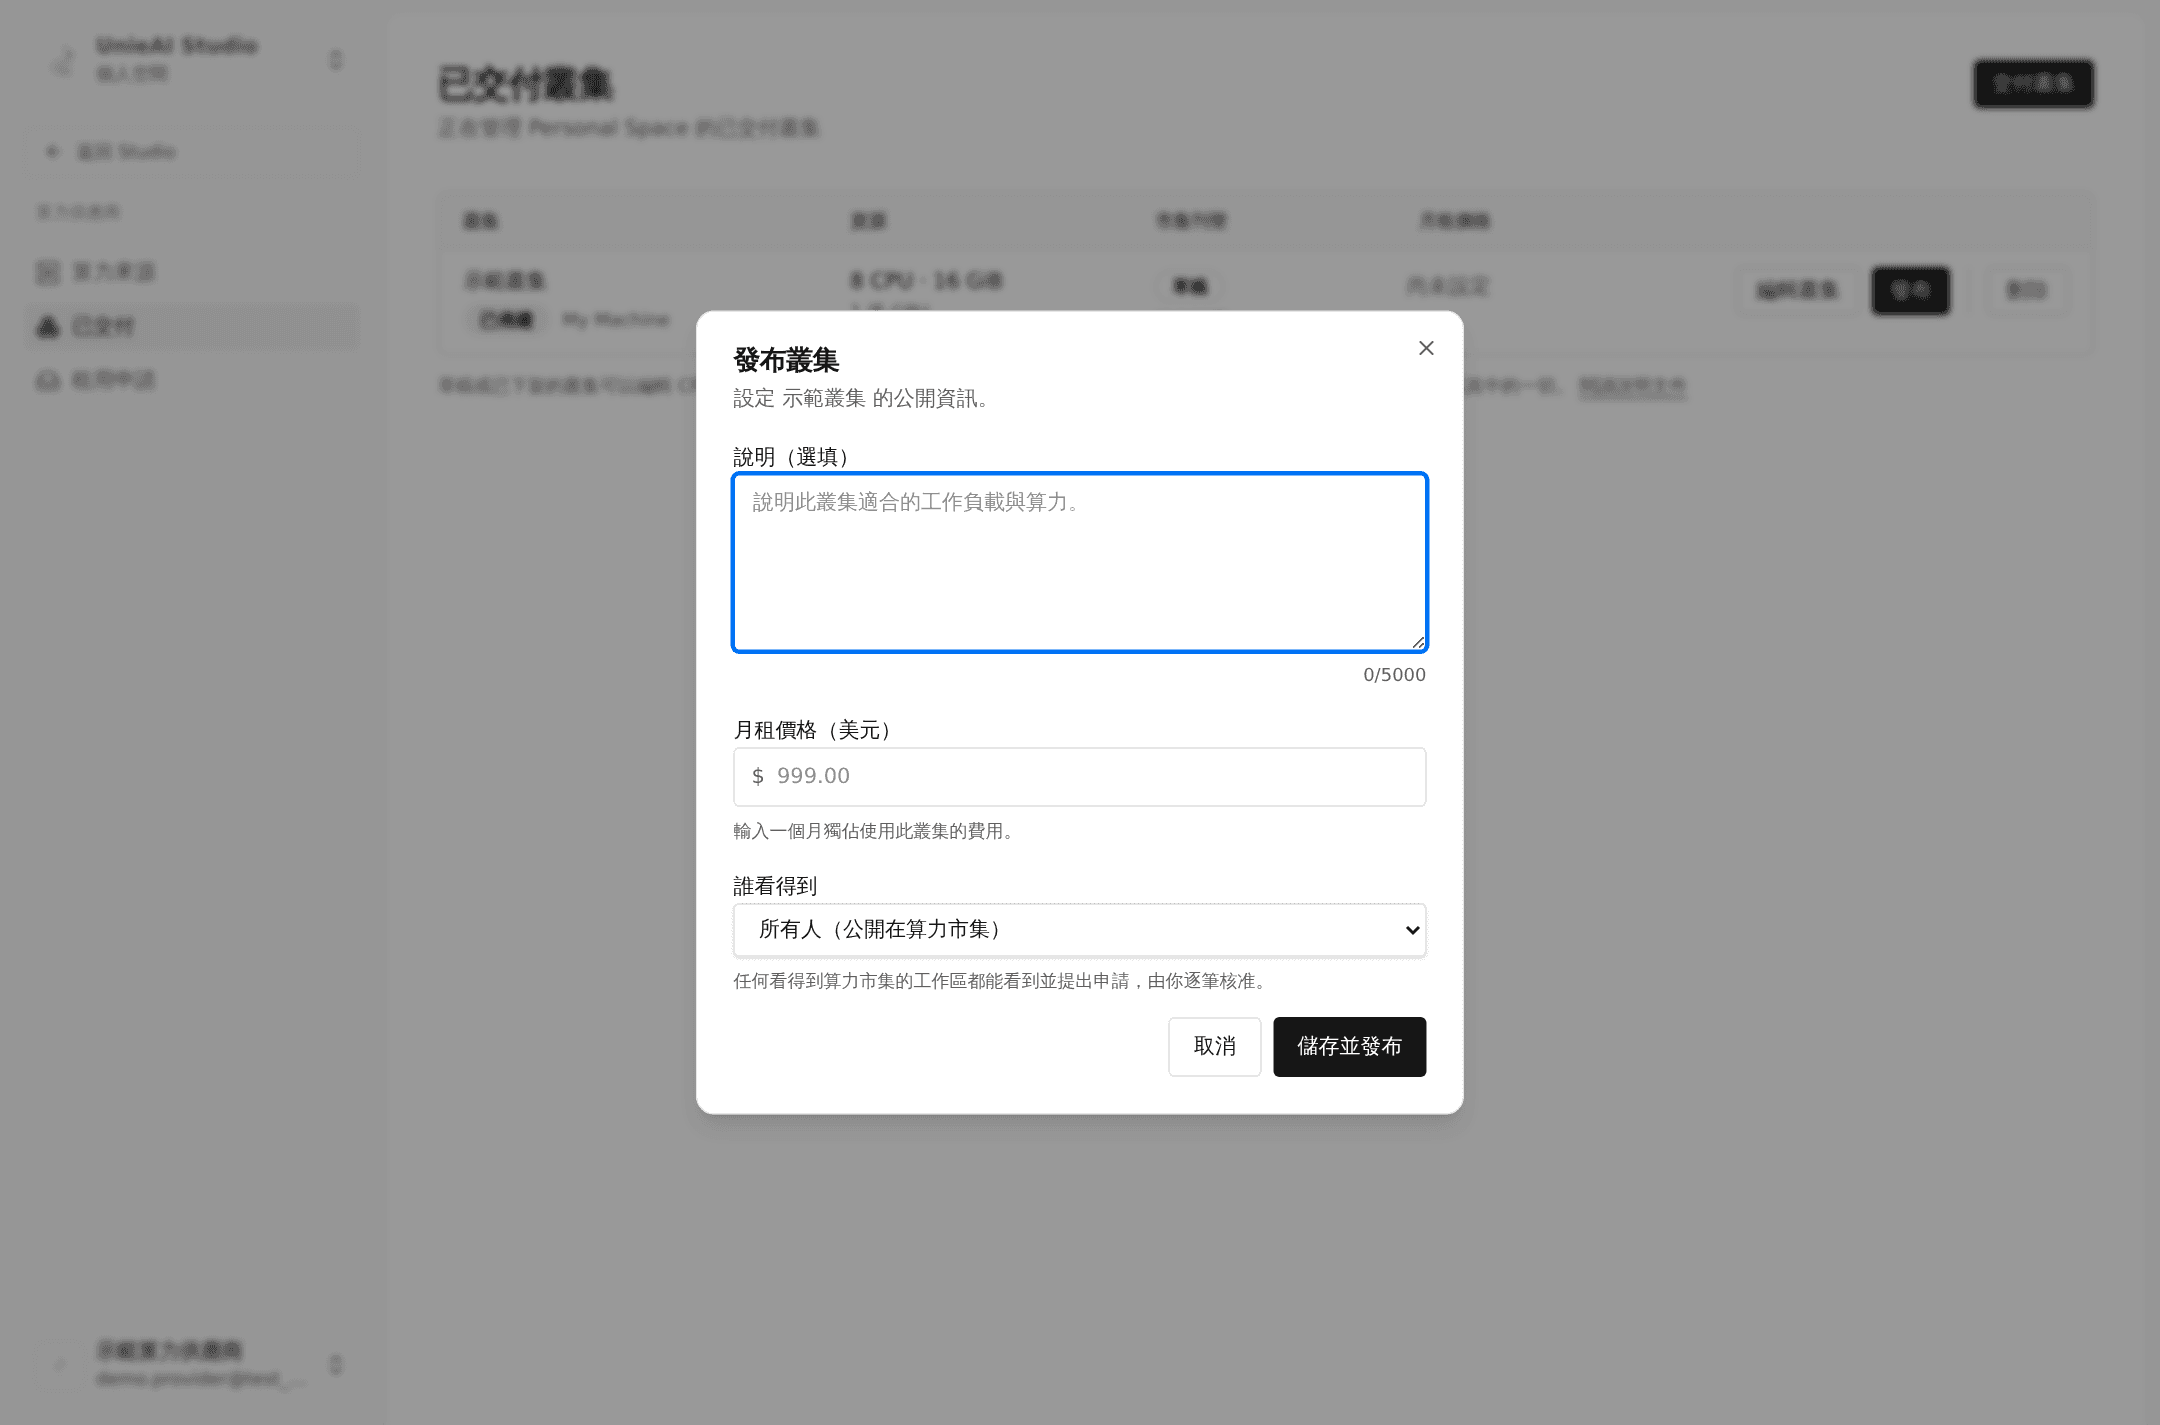The height and width of the screenshot is (1425, 2160).
Task: Click the 取消 cancel button
Action: 1214,1047
